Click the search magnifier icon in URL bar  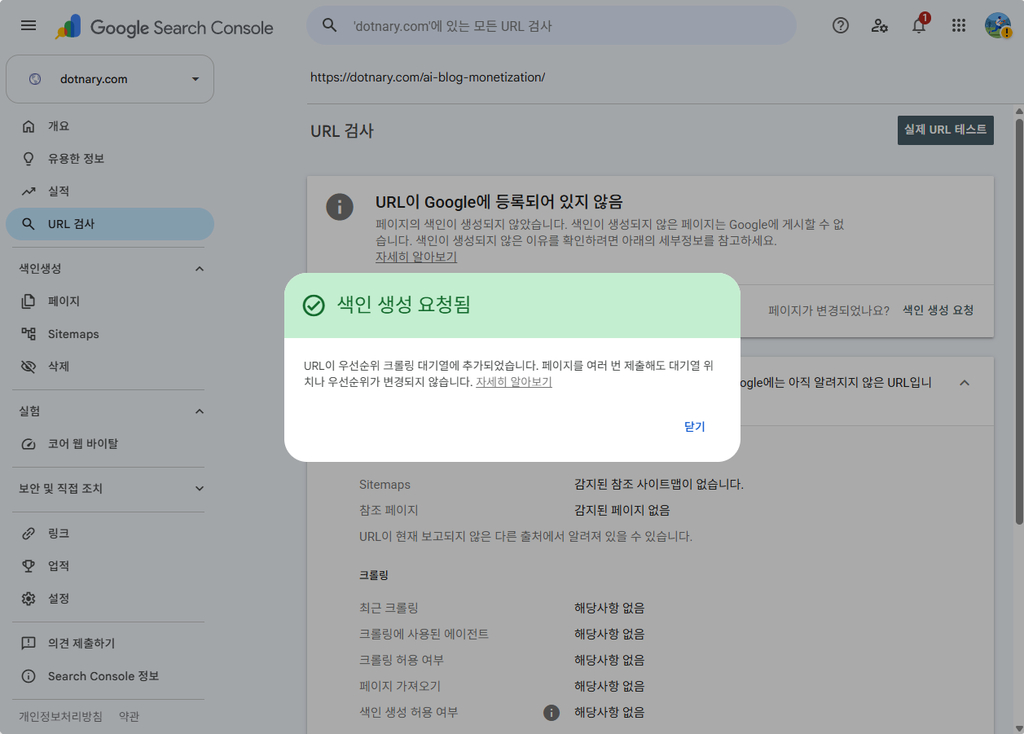330,26
